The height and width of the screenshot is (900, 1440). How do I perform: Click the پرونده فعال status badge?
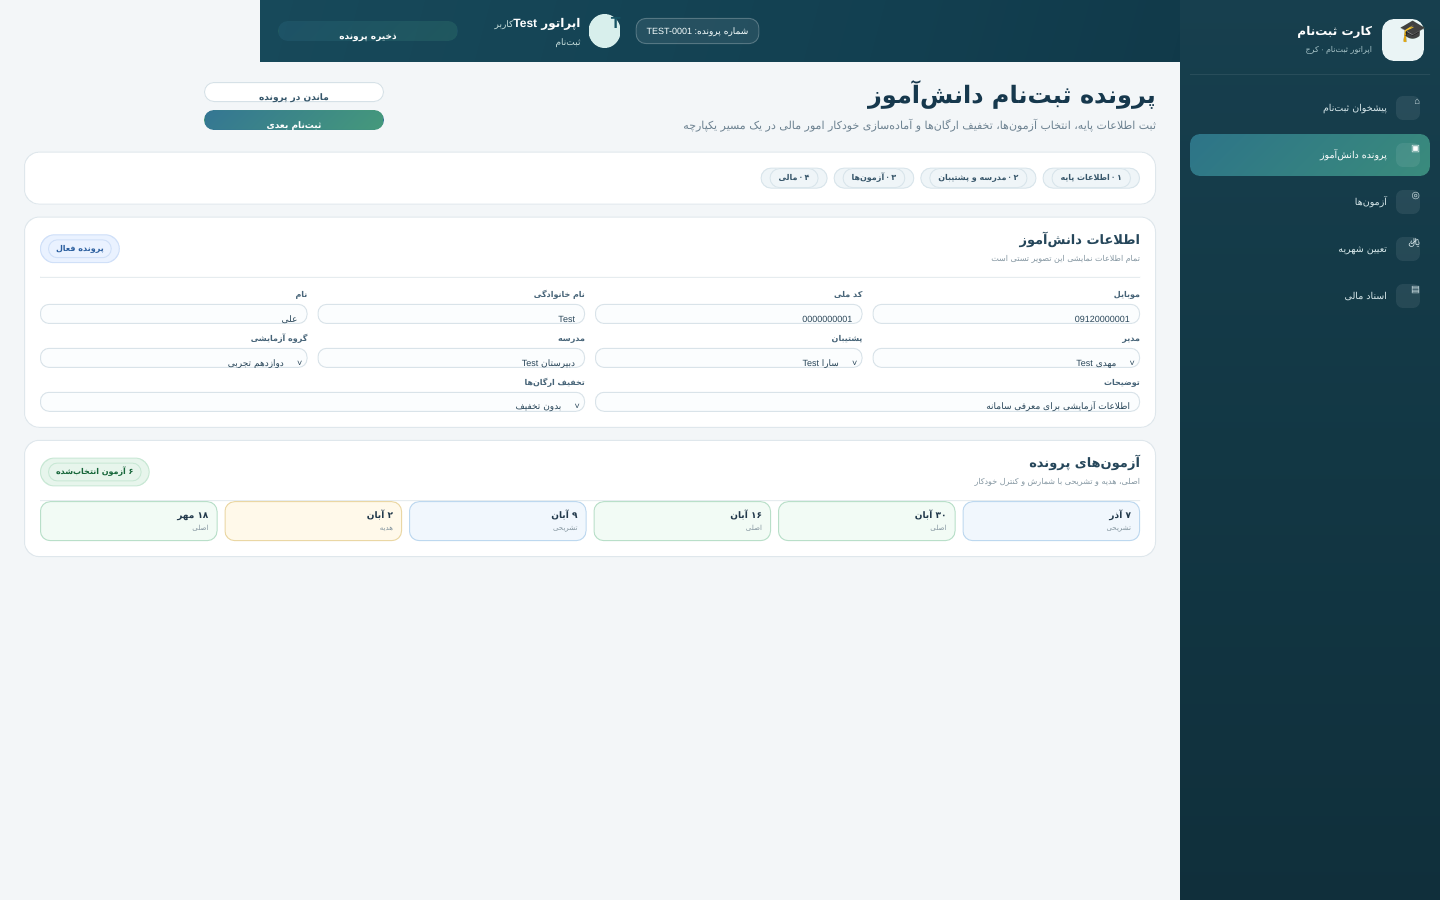tap(80, 249)
